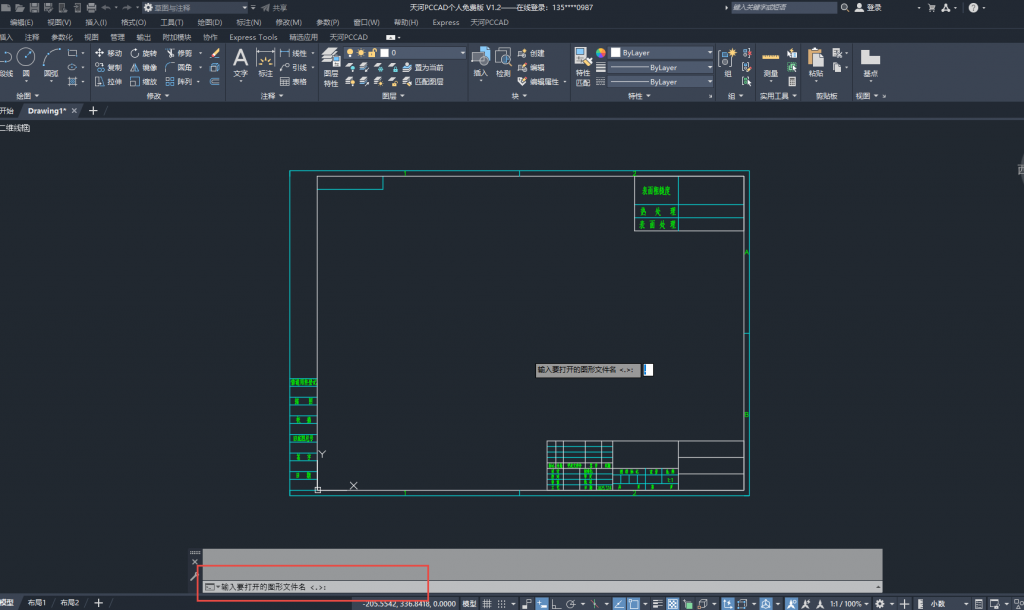Viewport: 1024px width, 610px height.
Task: Click the Insert block (插入) icon
Action: (481, 63)
